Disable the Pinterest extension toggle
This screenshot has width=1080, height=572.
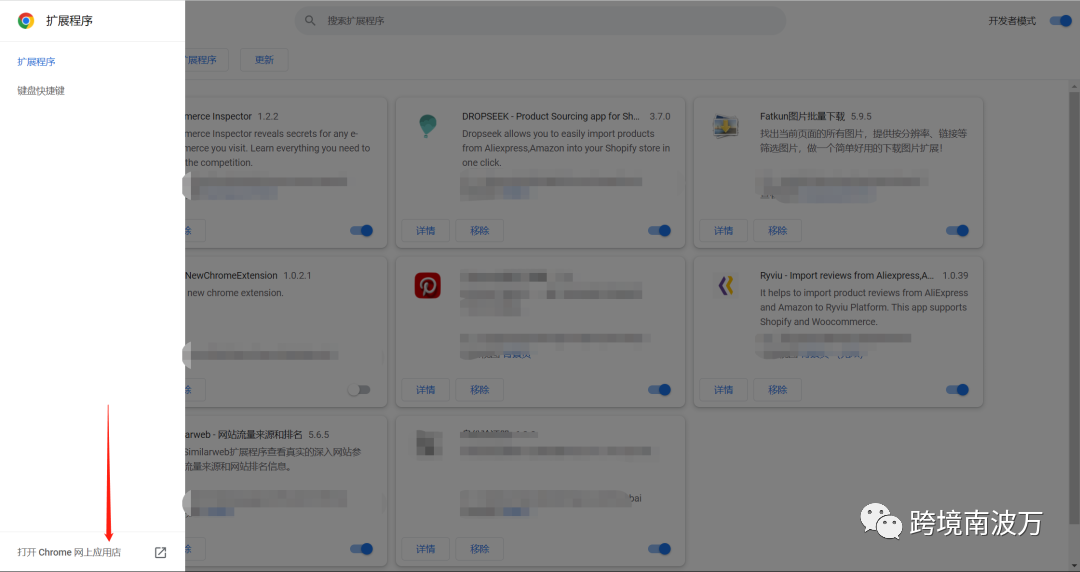[659, 389]
